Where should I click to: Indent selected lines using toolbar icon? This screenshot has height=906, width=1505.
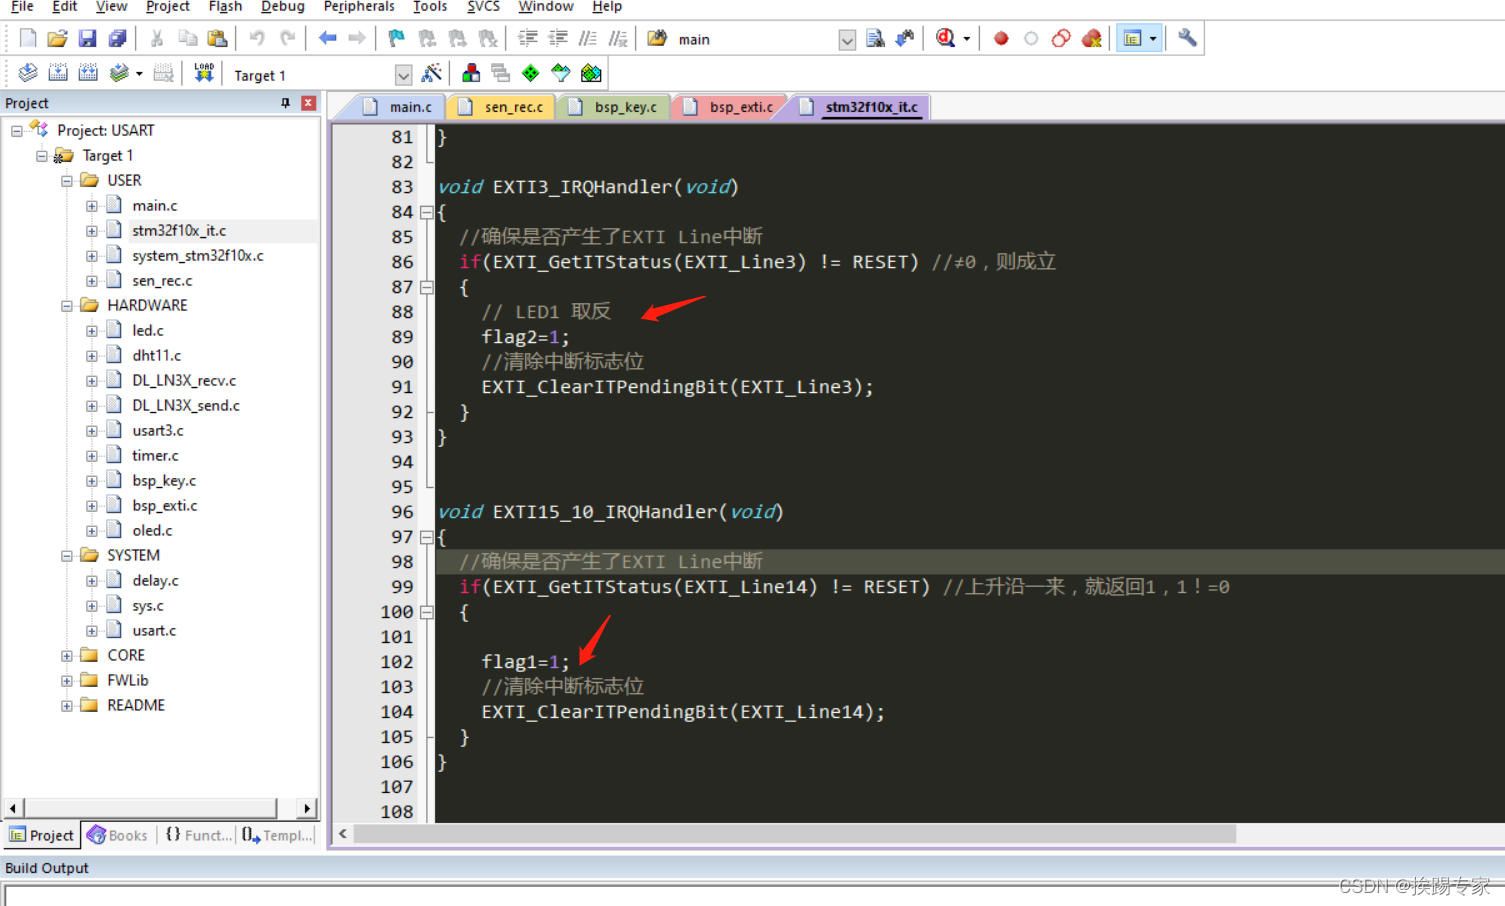pyautogui.click(x=527, y=39)
